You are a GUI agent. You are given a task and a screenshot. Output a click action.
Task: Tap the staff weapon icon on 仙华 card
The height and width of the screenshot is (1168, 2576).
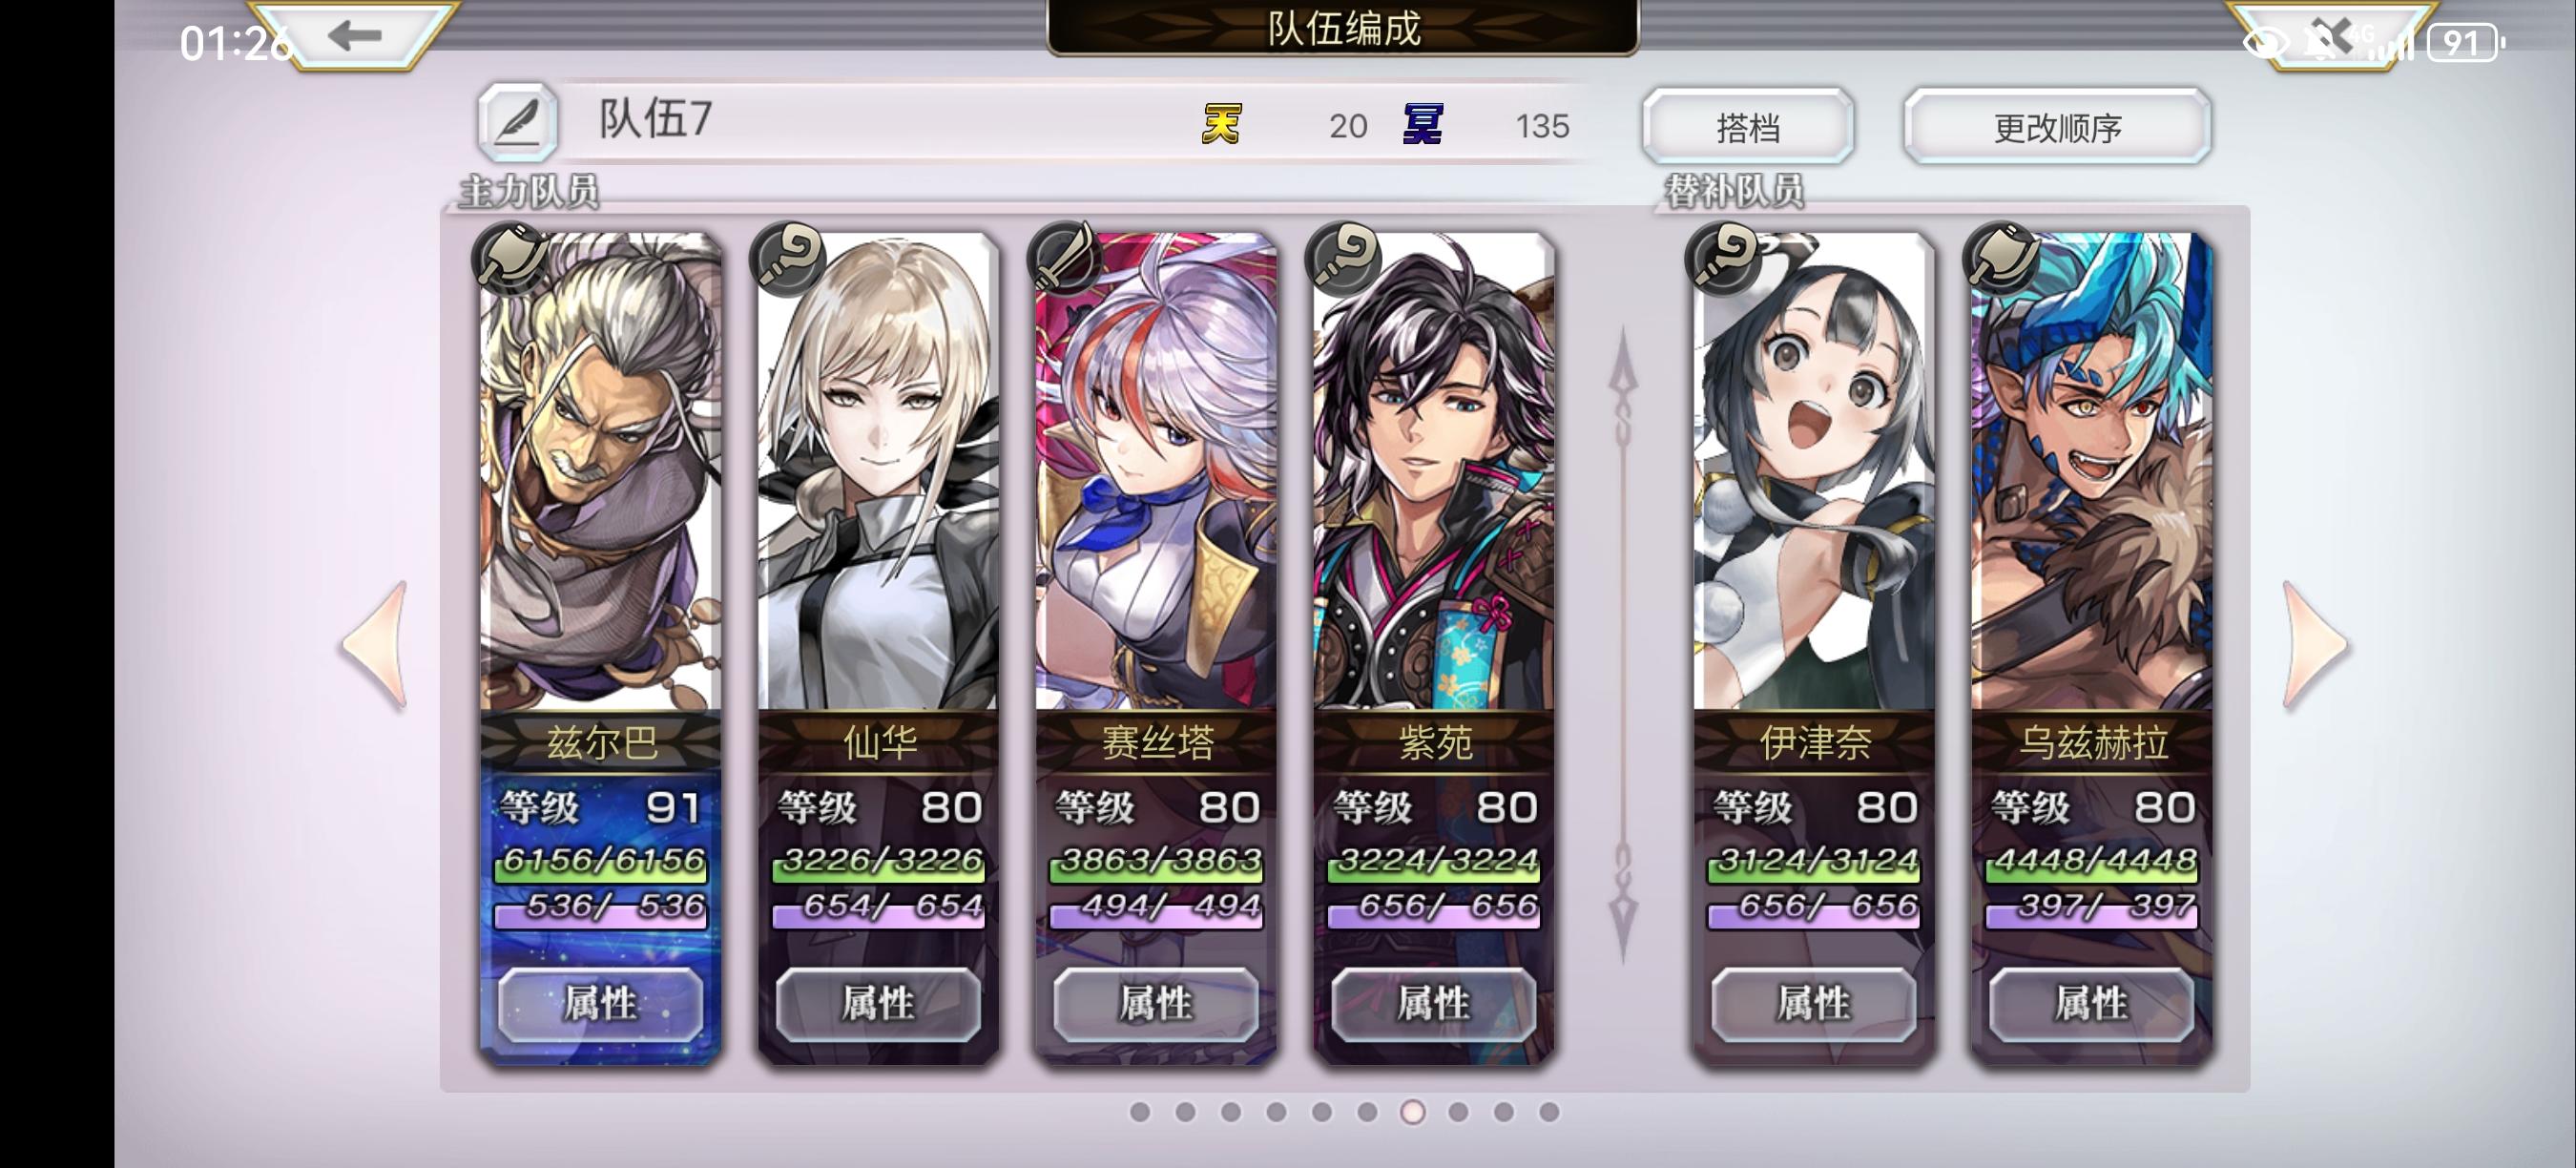pyautogui.click(x=788, y=257)
